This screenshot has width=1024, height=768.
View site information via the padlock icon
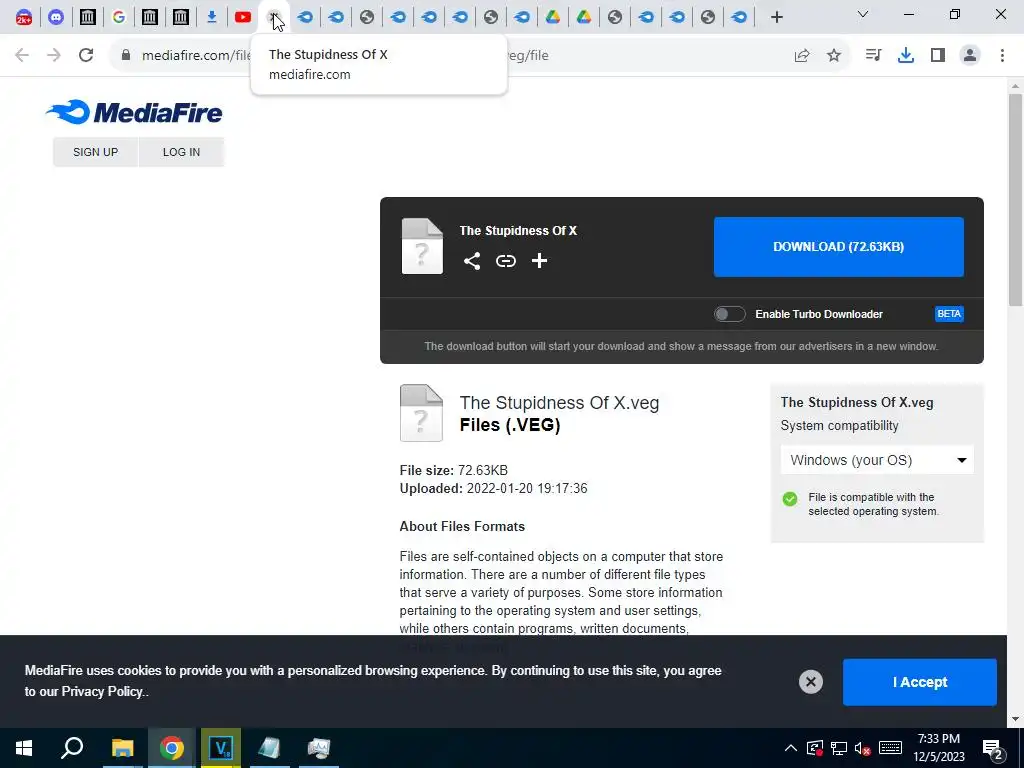(126, 55)
